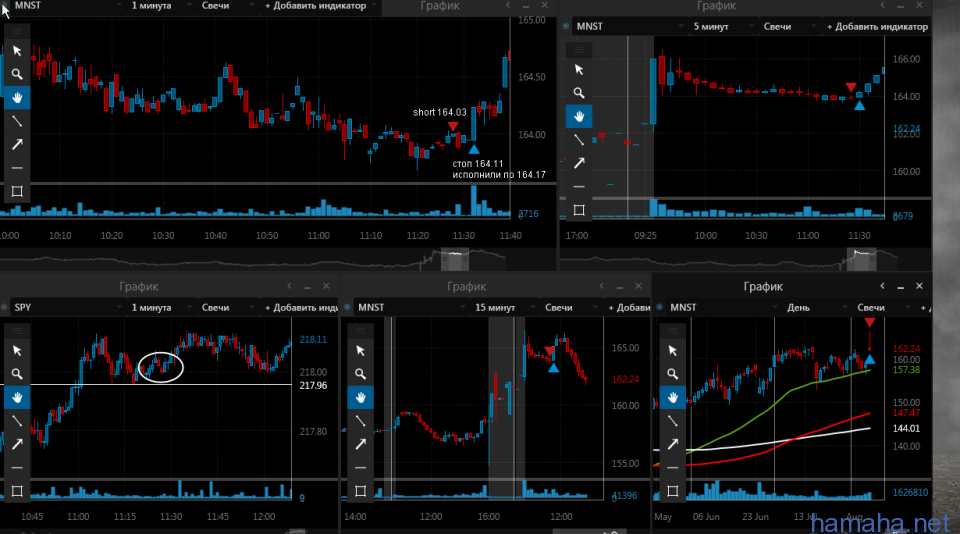This screenshot has height=534, width=960.
Task: Open 'День' timeframe dropdown in daily chart
Action: [x=816, y=307]
